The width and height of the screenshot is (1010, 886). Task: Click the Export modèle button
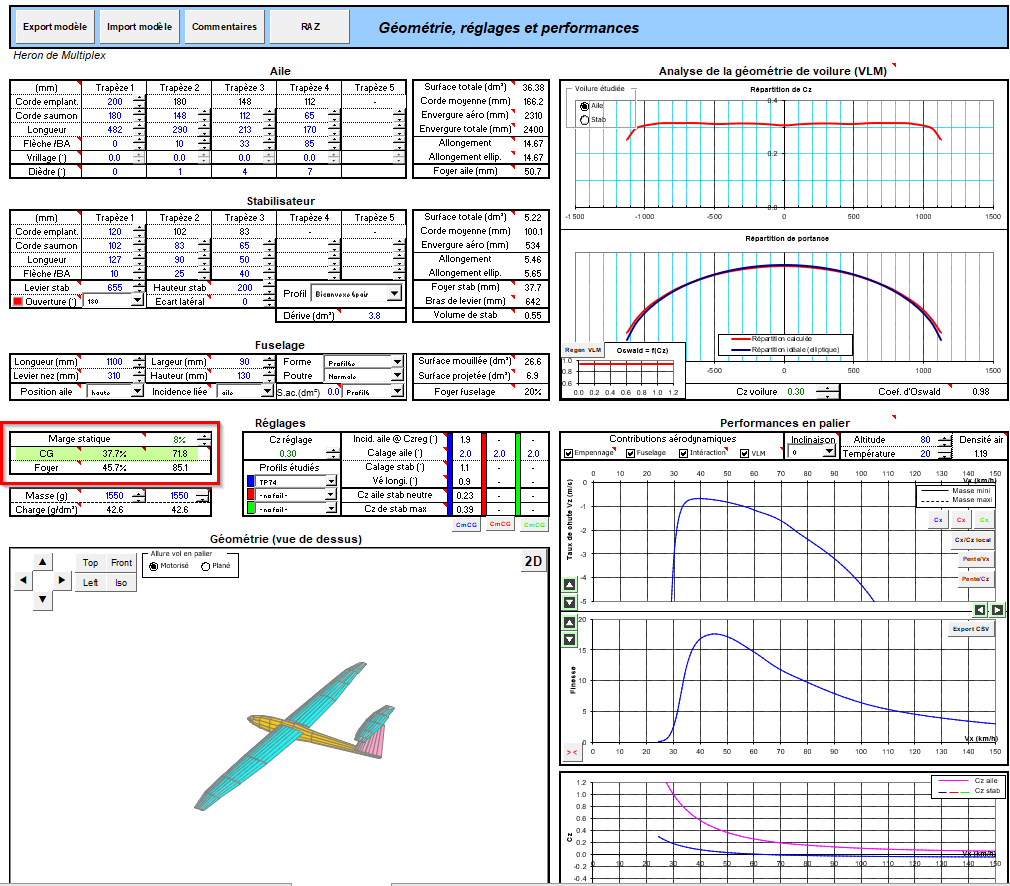pyautogui.click(x=54, y=27)
